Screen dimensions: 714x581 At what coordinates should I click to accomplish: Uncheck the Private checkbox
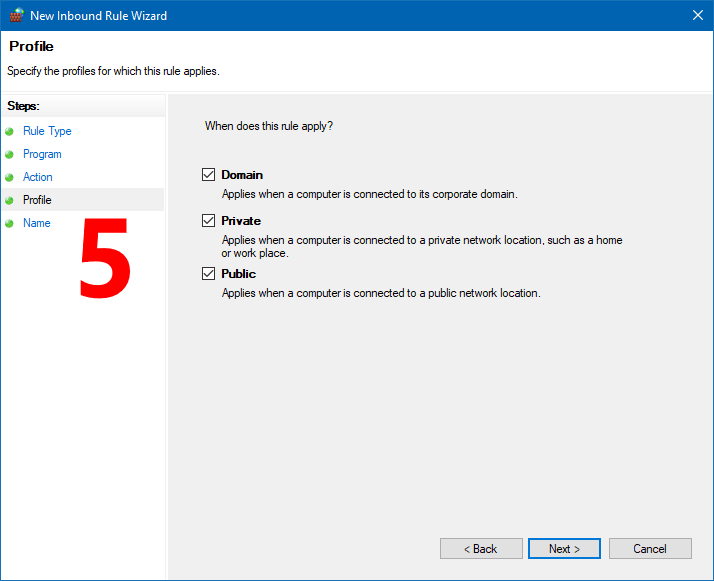pyautogui.click(x=209, y=220)
